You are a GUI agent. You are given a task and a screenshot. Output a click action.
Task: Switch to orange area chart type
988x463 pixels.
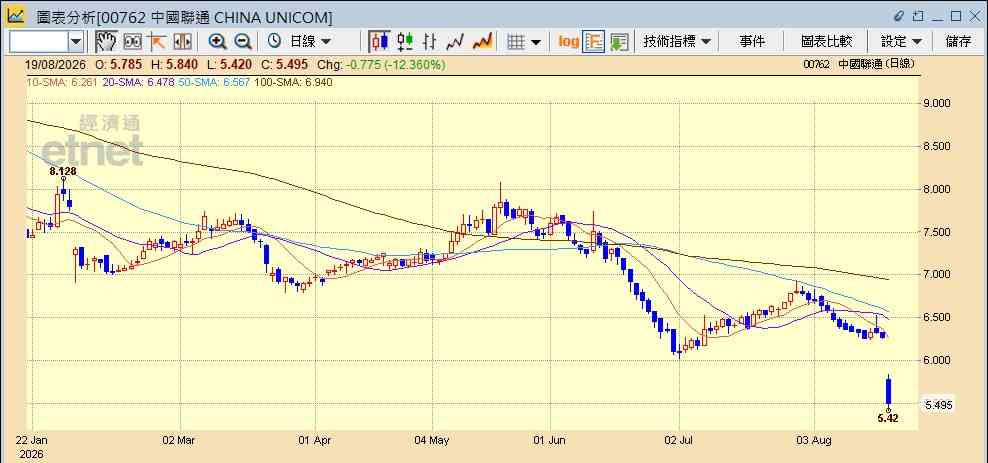pos(482,42)
